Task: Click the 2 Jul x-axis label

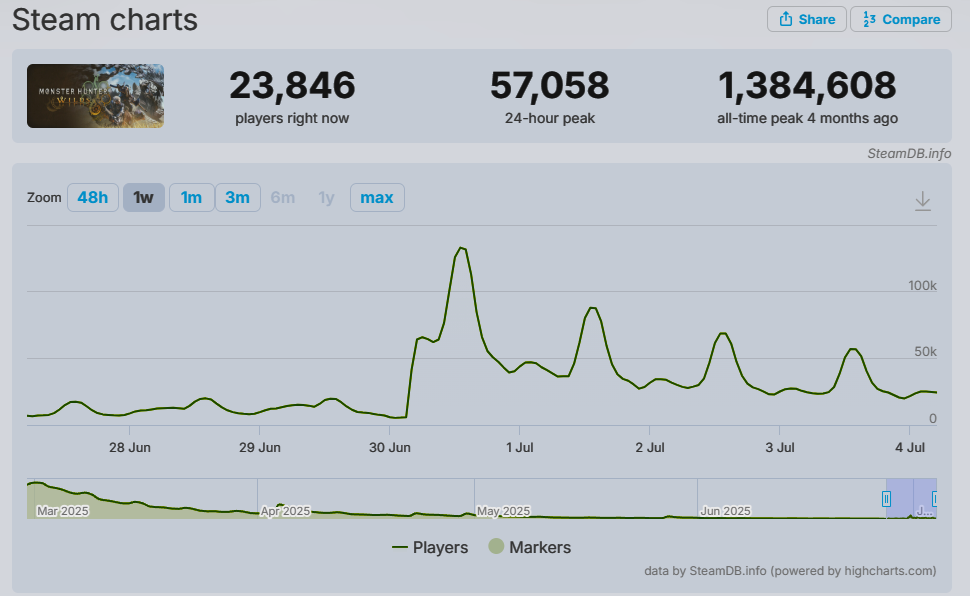Action: click(x=650, y=447)
